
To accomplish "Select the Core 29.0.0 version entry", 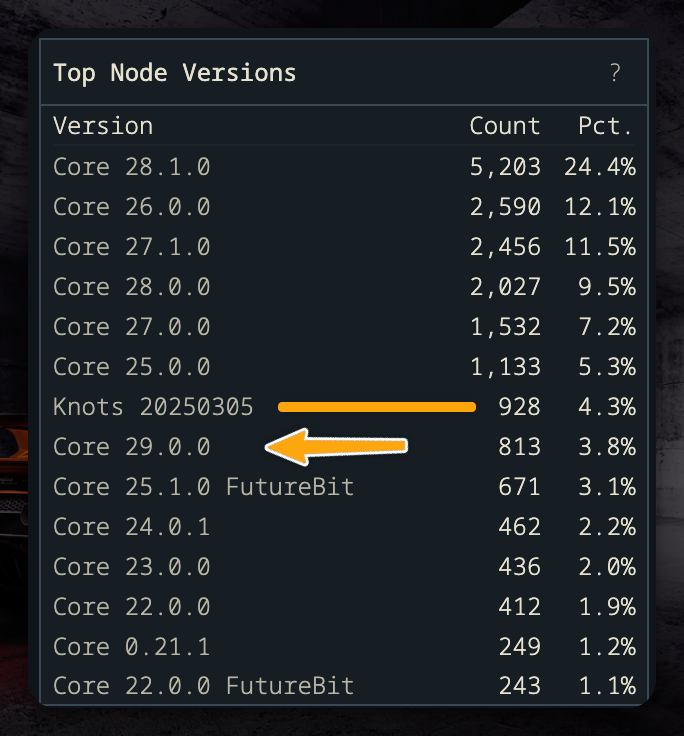I will tap(131, 446).
